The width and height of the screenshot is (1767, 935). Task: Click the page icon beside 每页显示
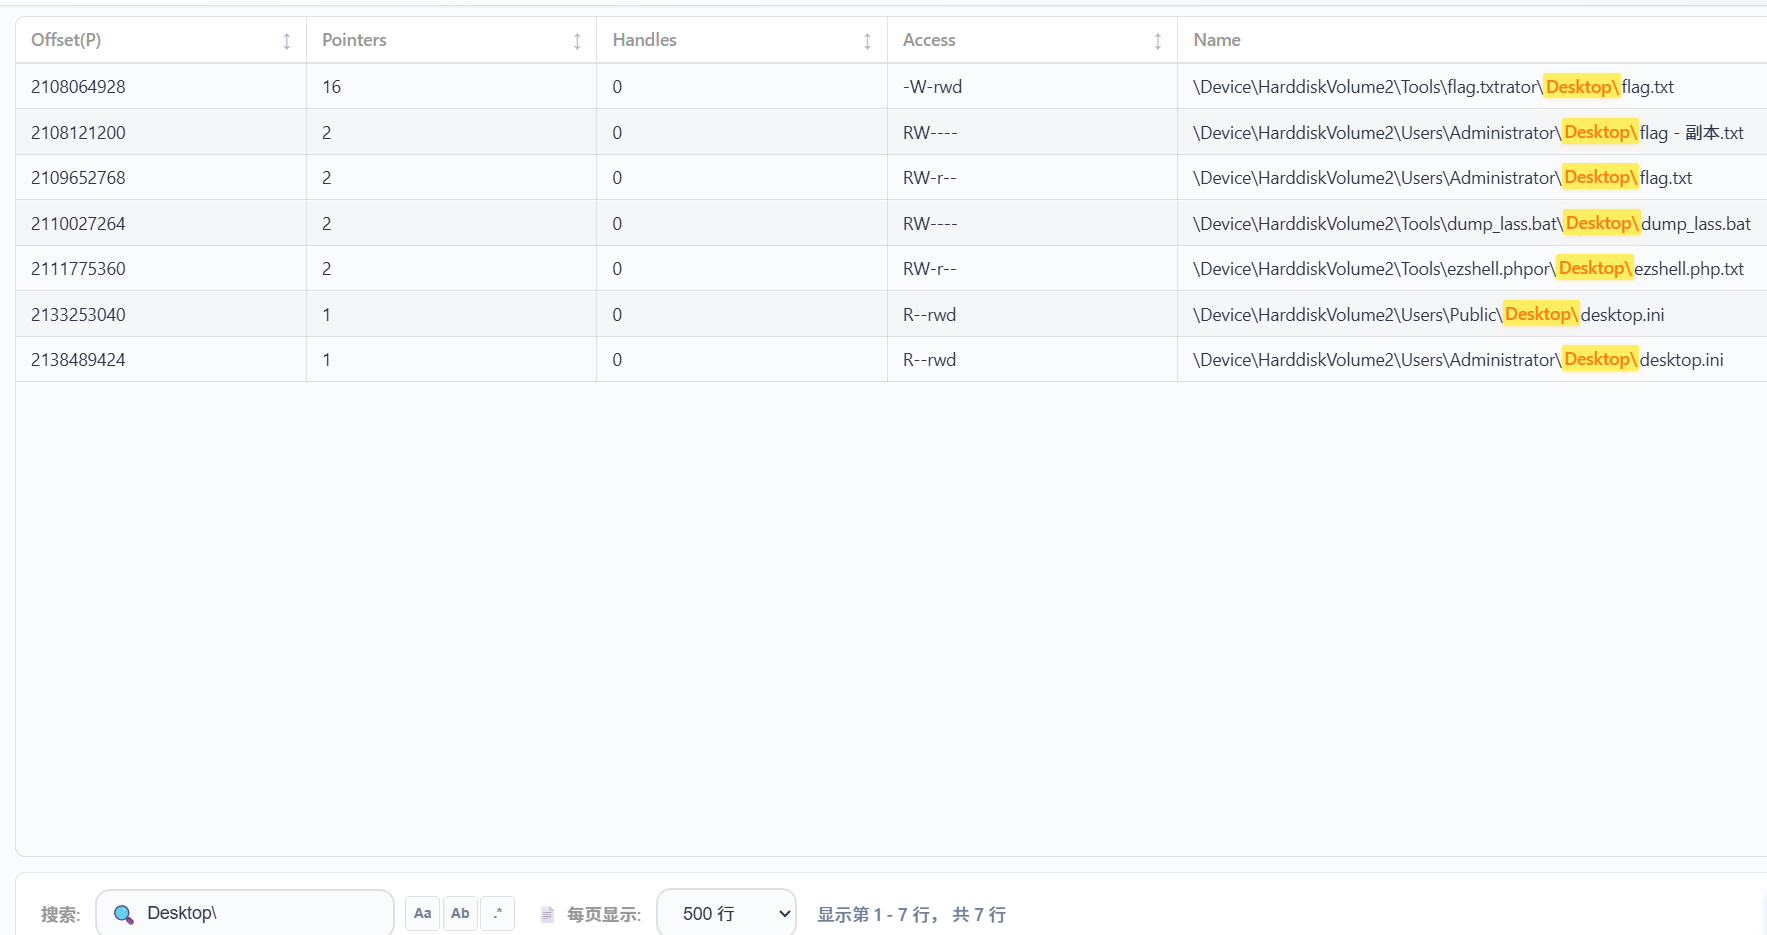click(547, 914)
